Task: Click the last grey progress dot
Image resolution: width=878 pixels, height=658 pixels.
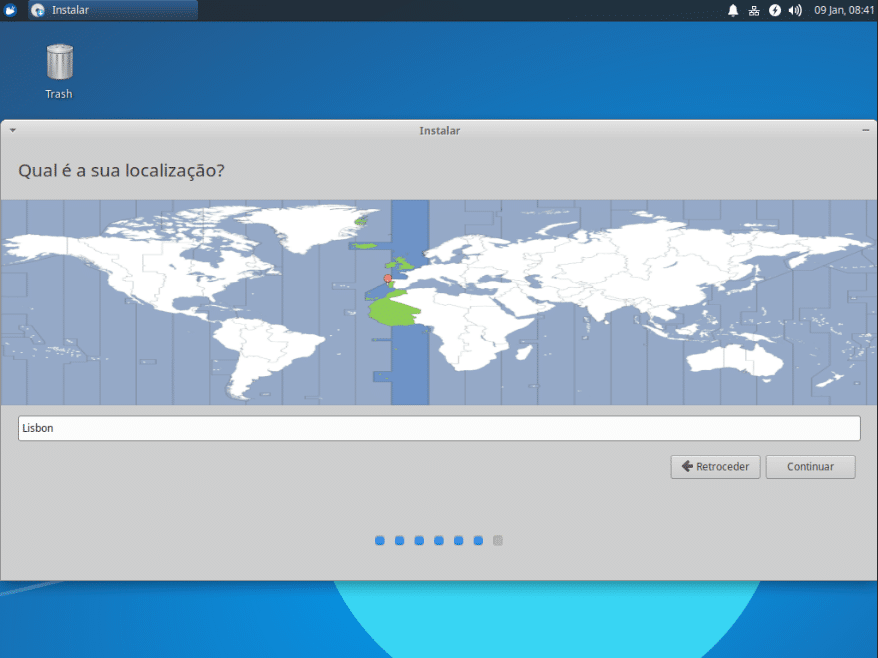Action: 498,540
